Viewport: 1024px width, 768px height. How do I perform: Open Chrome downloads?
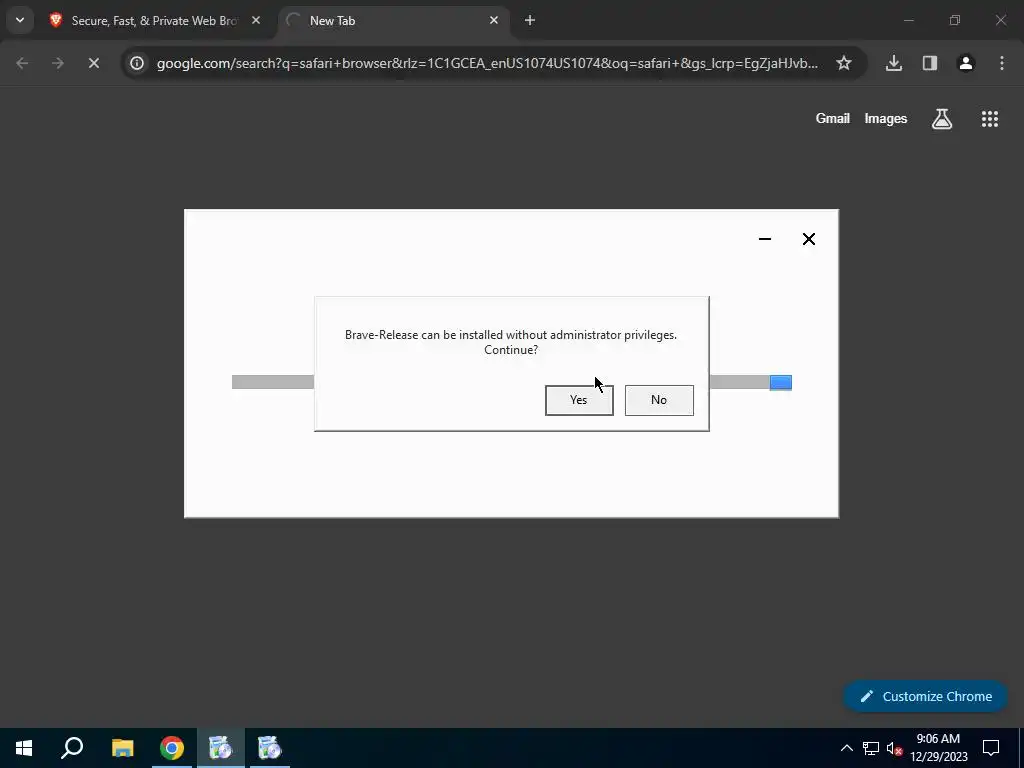[x=894, y=63]
